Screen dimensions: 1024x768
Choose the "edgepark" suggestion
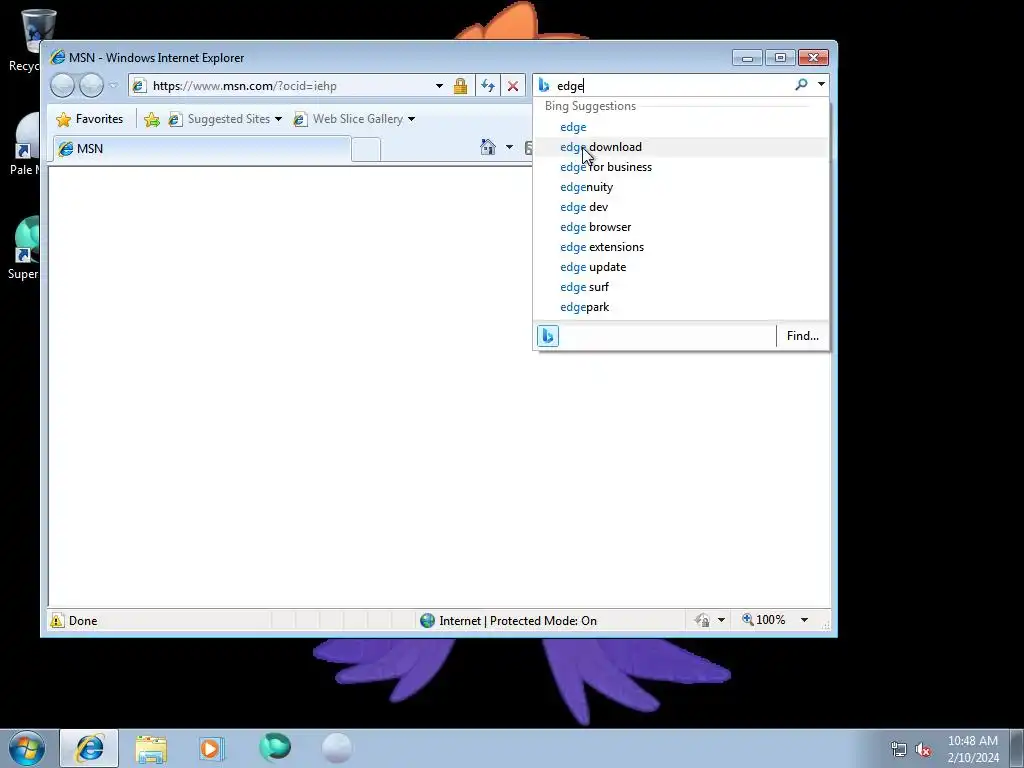681,307
